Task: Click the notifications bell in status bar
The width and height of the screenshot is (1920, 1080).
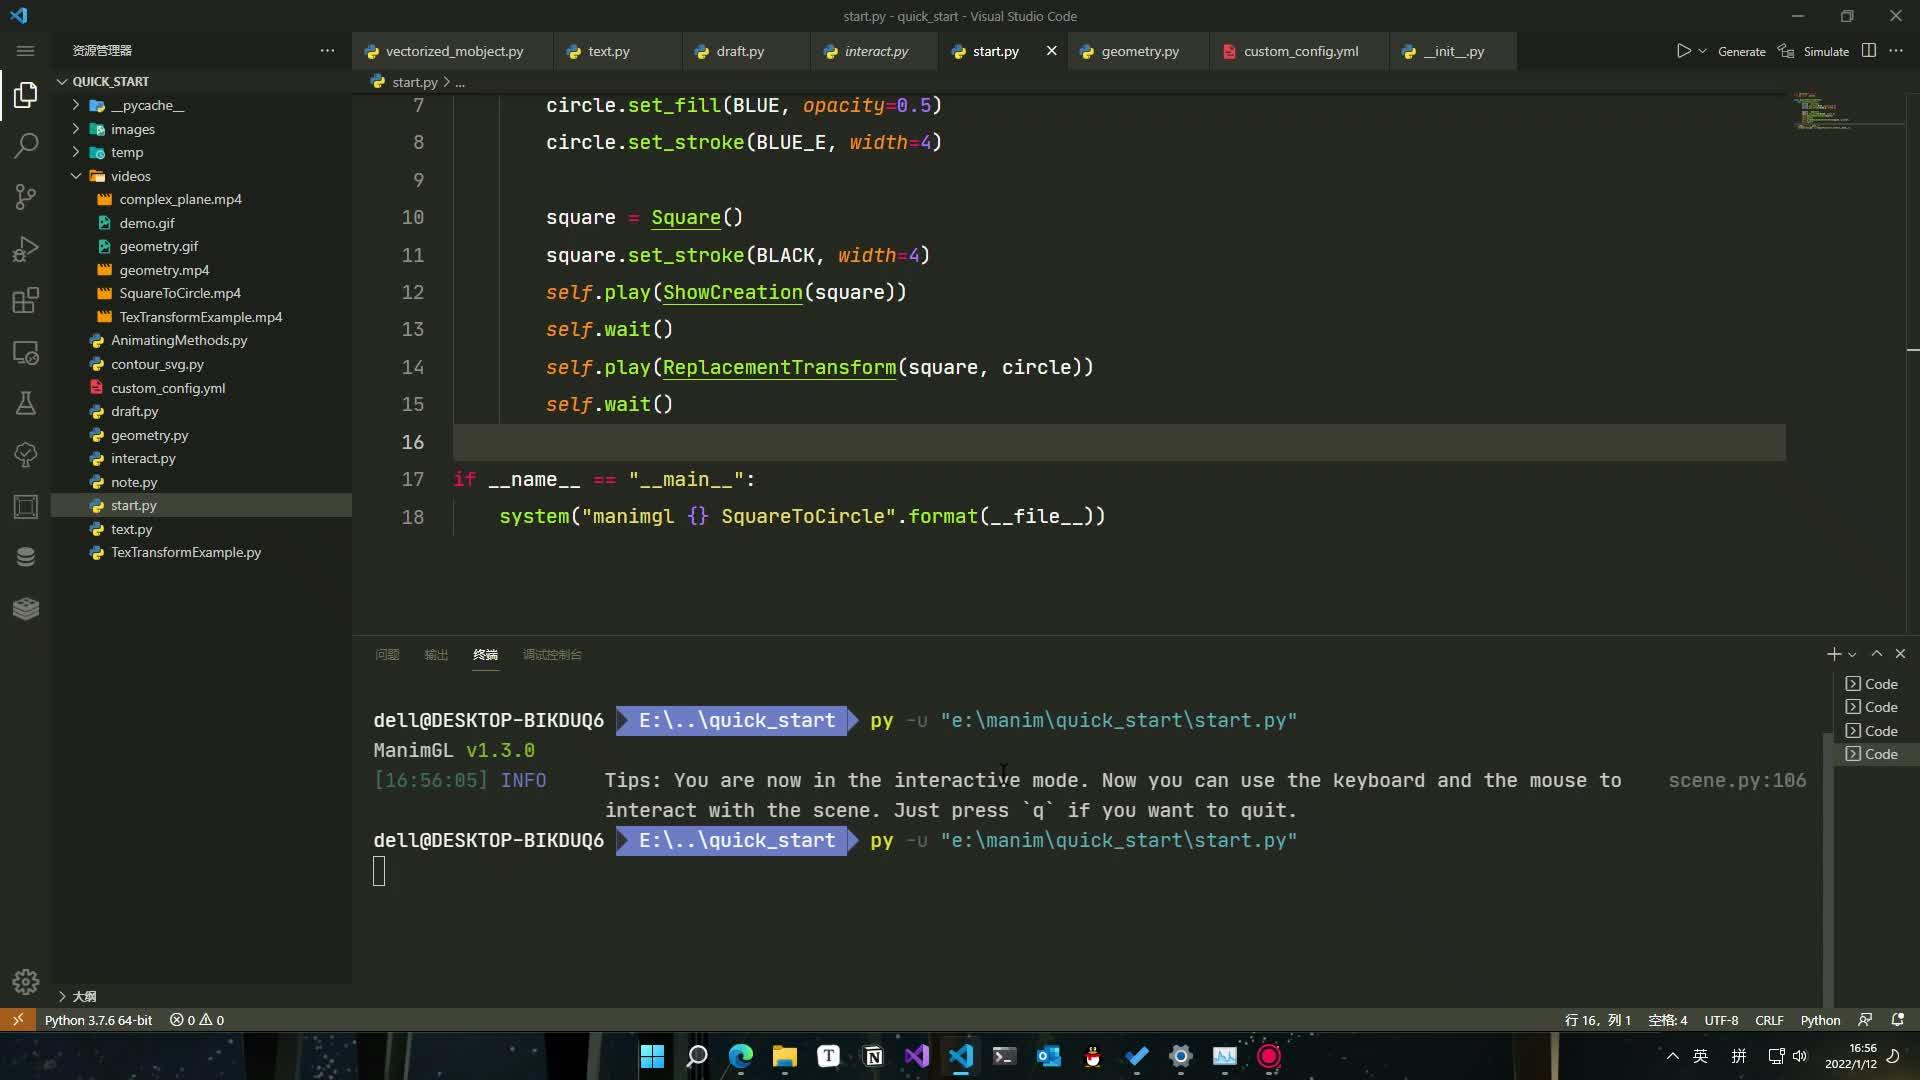Action: (x=1897, y=1020)
